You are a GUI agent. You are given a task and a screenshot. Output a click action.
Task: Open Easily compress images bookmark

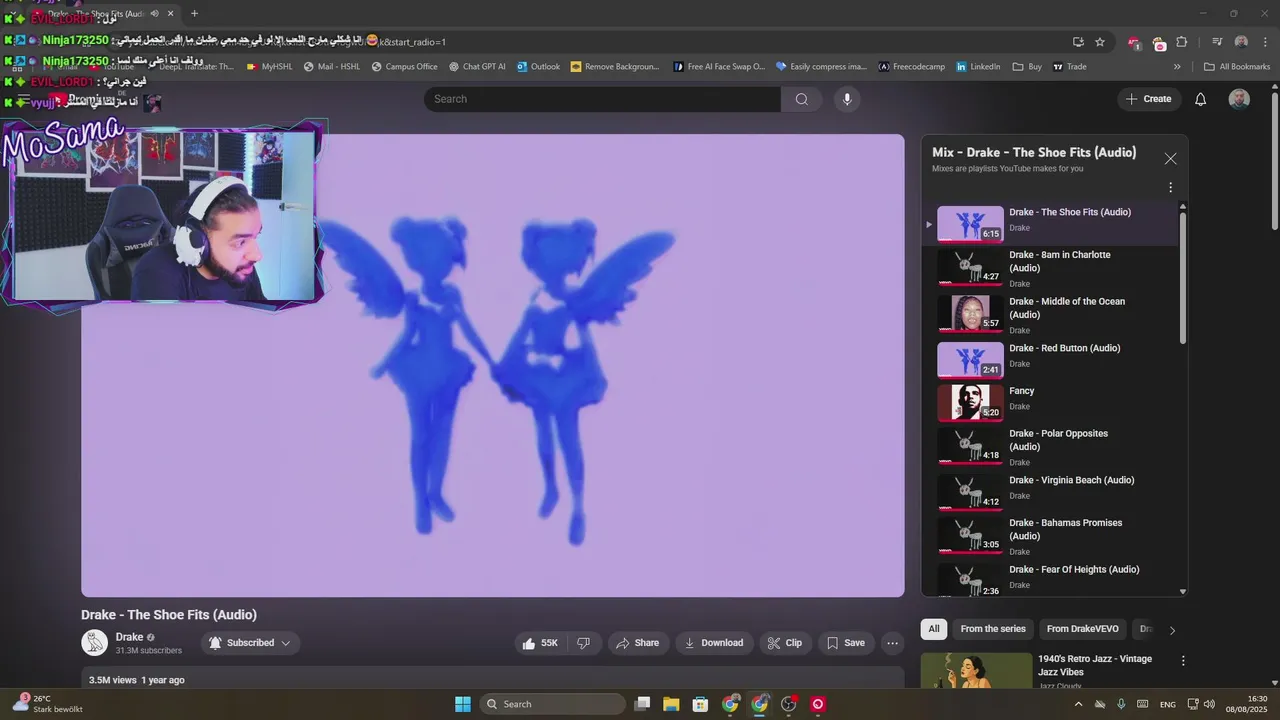[820, 67]
